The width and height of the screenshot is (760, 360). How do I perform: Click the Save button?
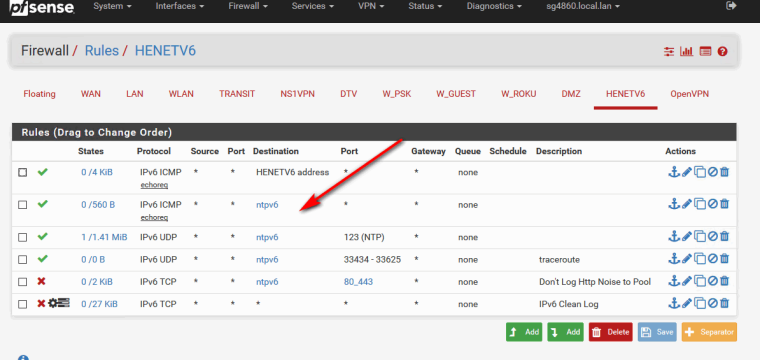pyautogui.click(x=657, y=332)
